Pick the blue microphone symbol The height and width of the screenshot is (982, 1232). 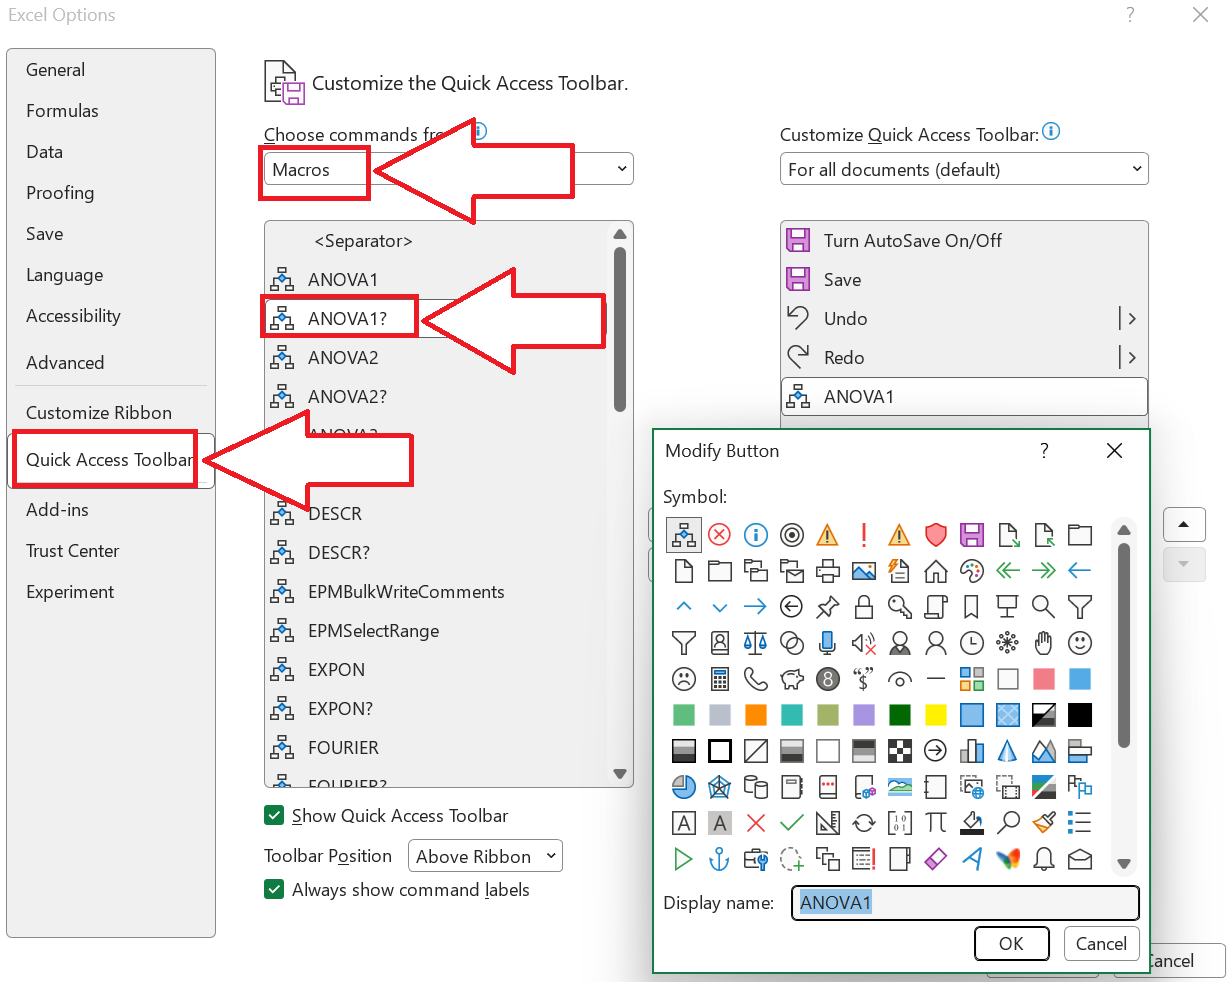pos(828,643)
